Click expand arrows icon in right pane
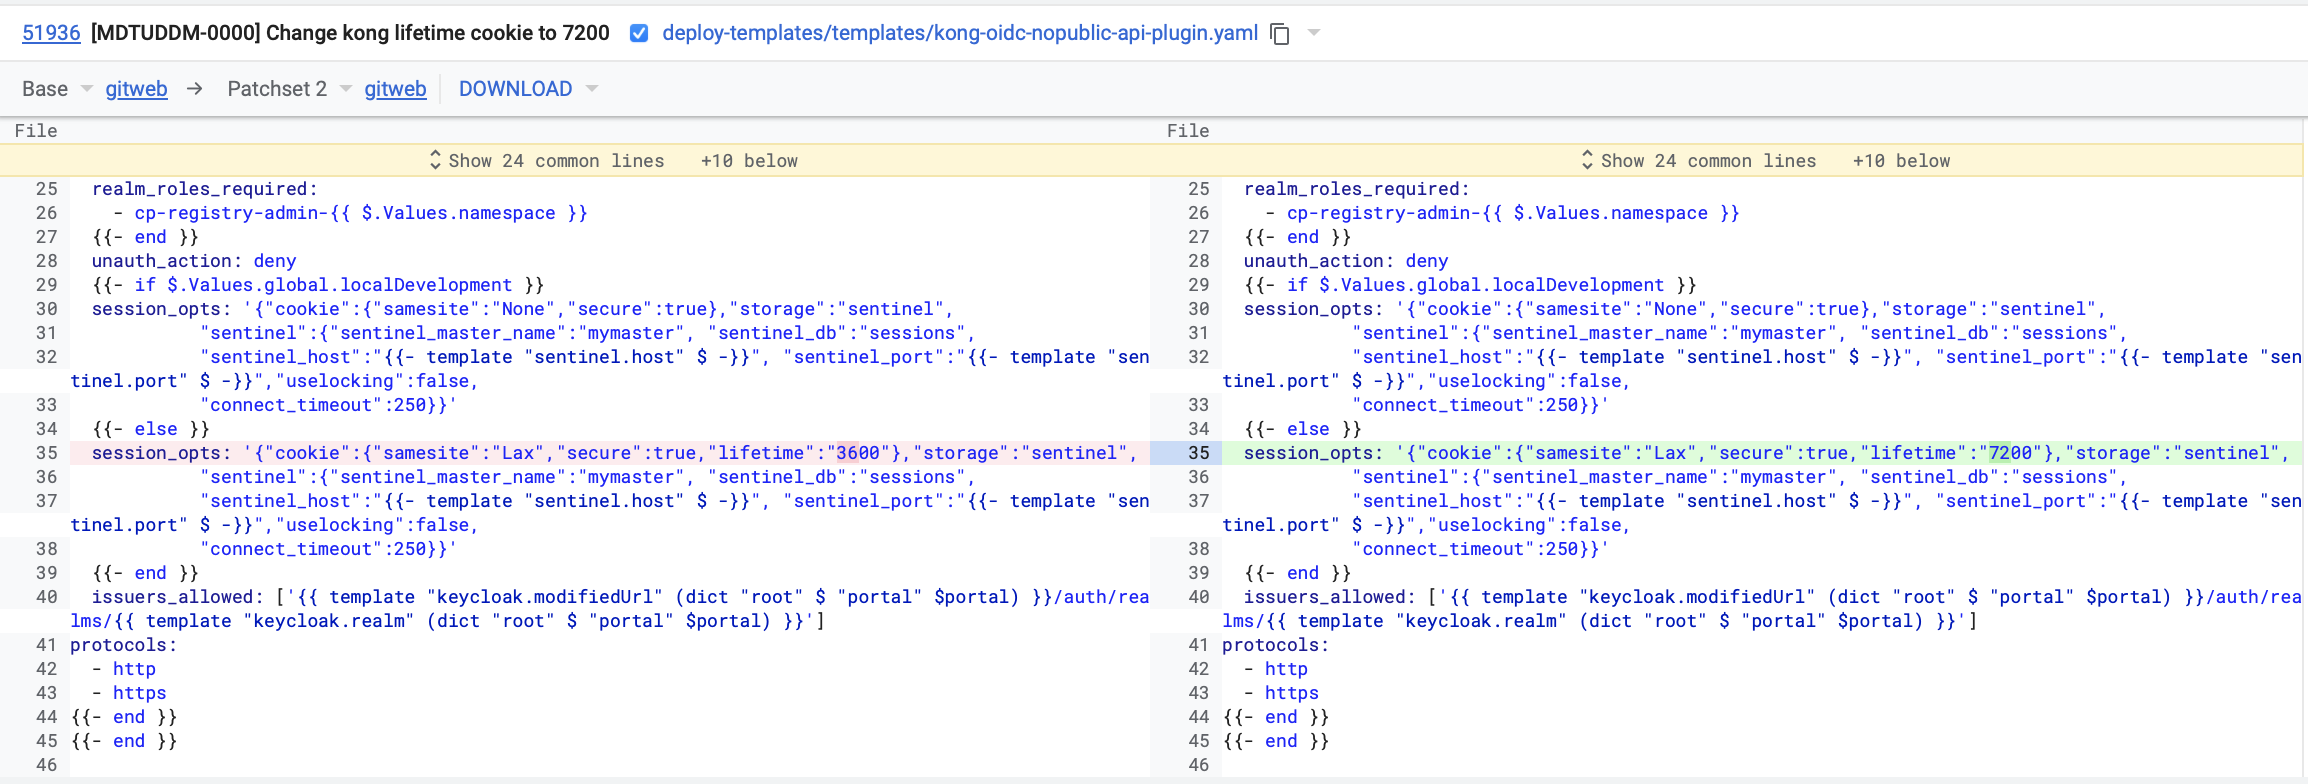 [1587, 160]
